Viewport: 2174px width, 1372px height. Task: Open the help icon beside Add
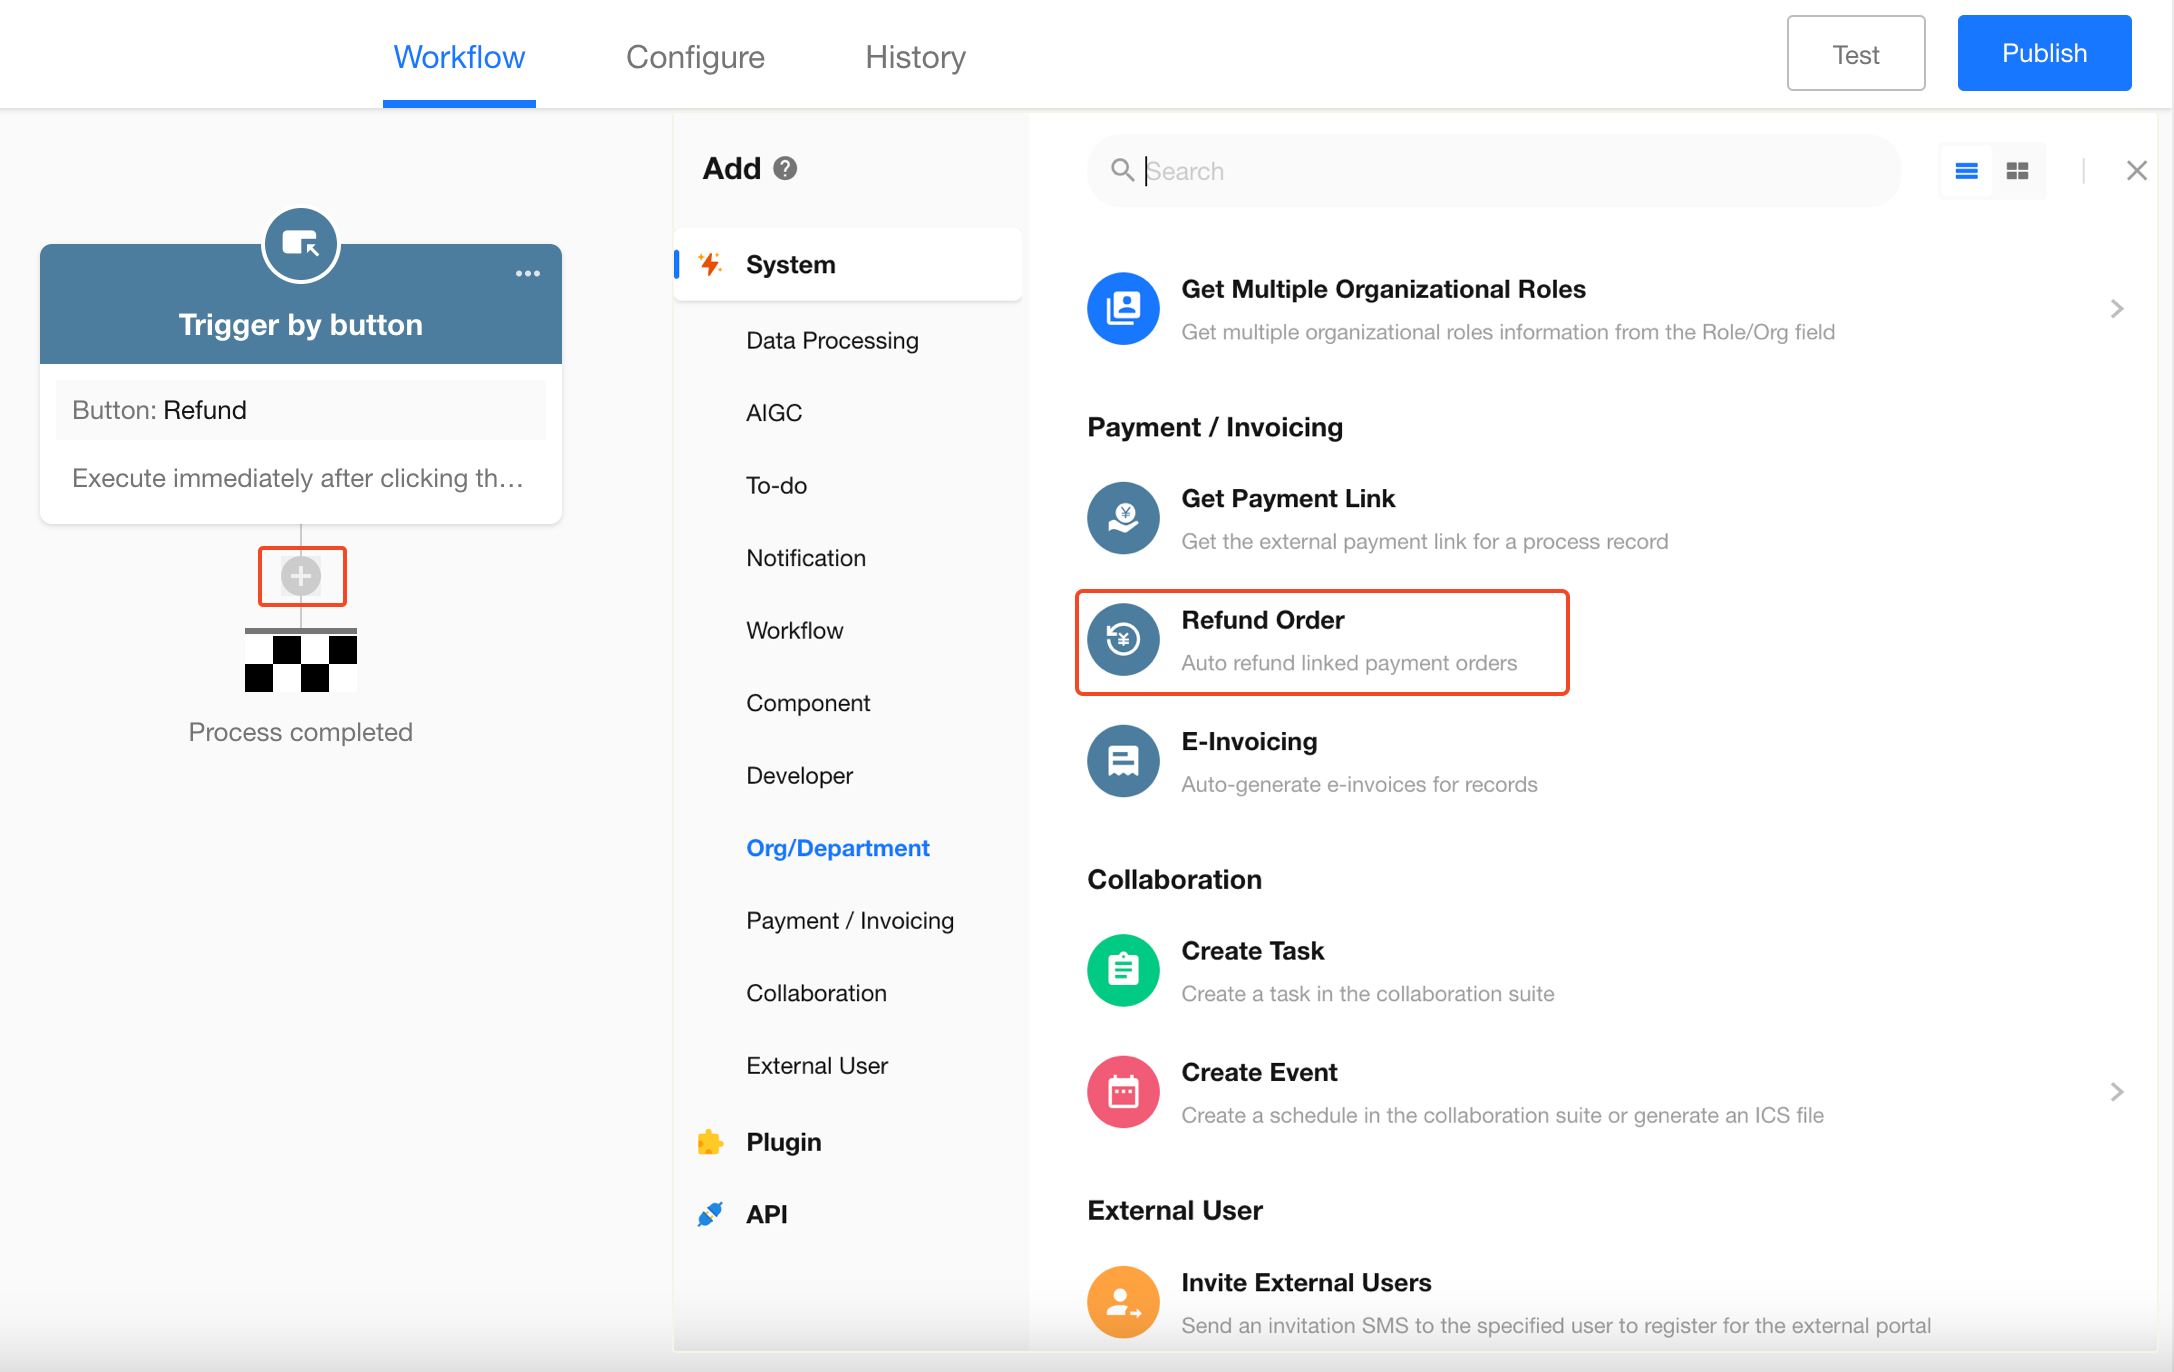[x=786, y=169]
